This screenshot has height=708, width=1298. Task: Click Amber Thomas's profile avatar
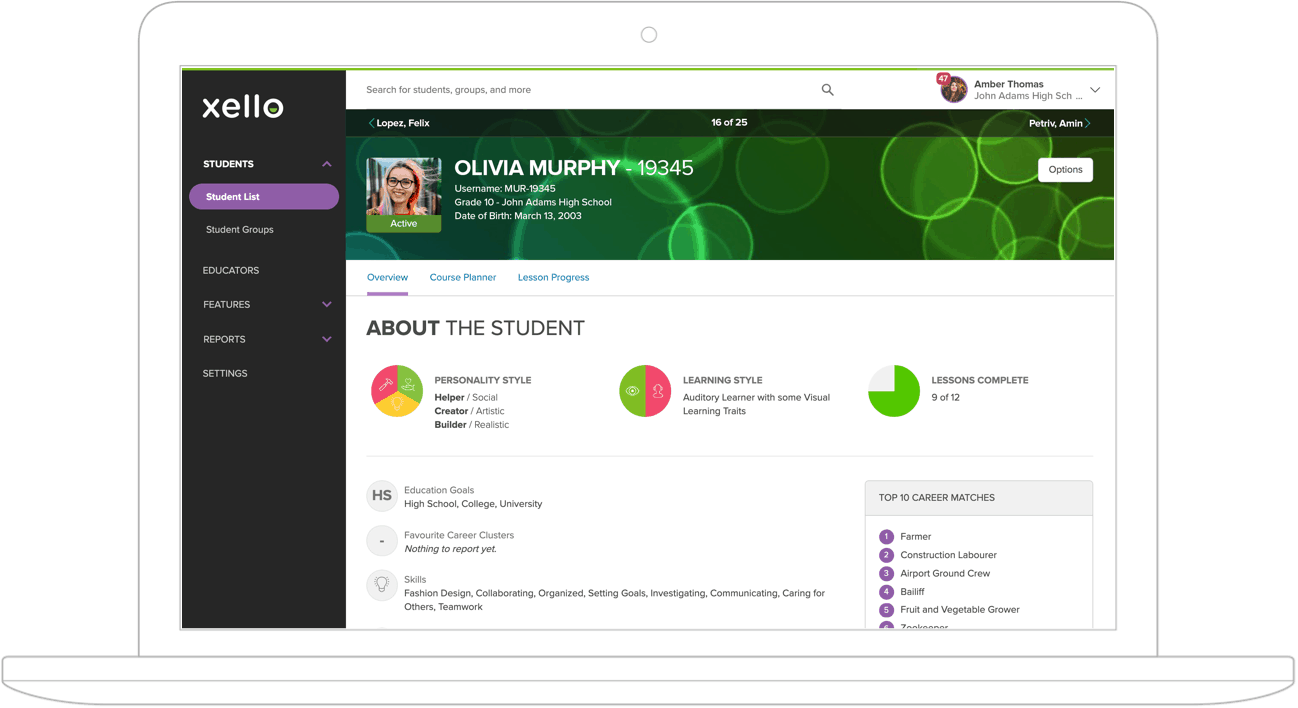pos(953,89)
